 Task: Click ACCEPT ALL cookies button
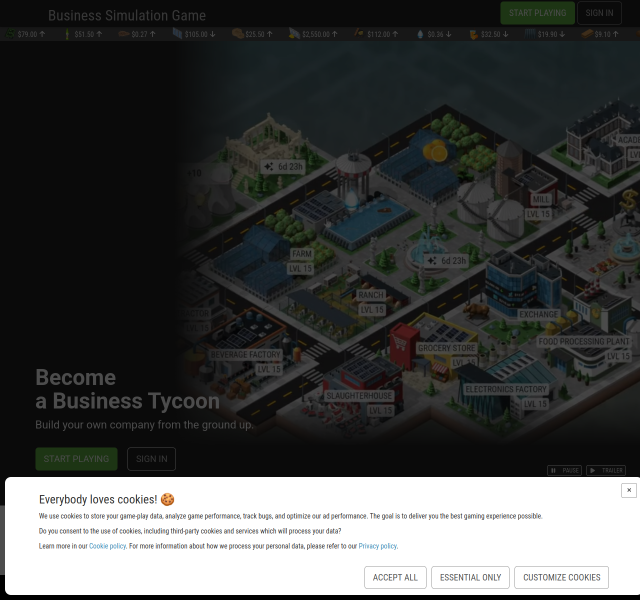point(395,578)
